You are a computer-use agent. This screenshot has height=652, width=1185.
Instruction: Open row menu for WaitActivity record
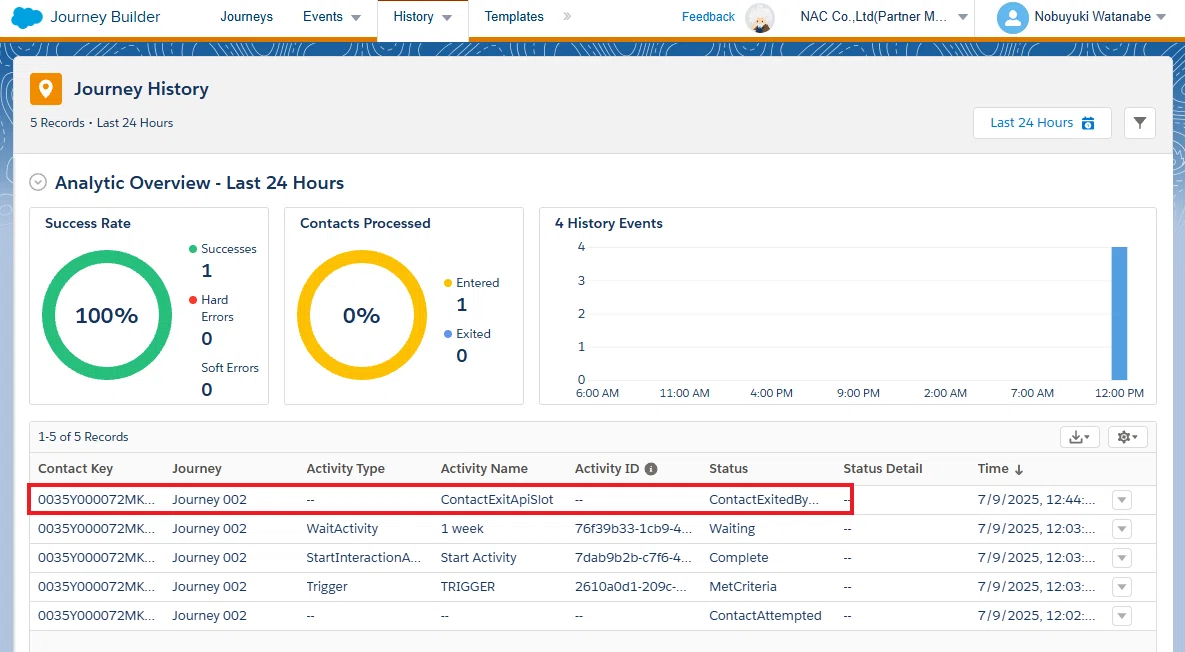point(1122,529)
